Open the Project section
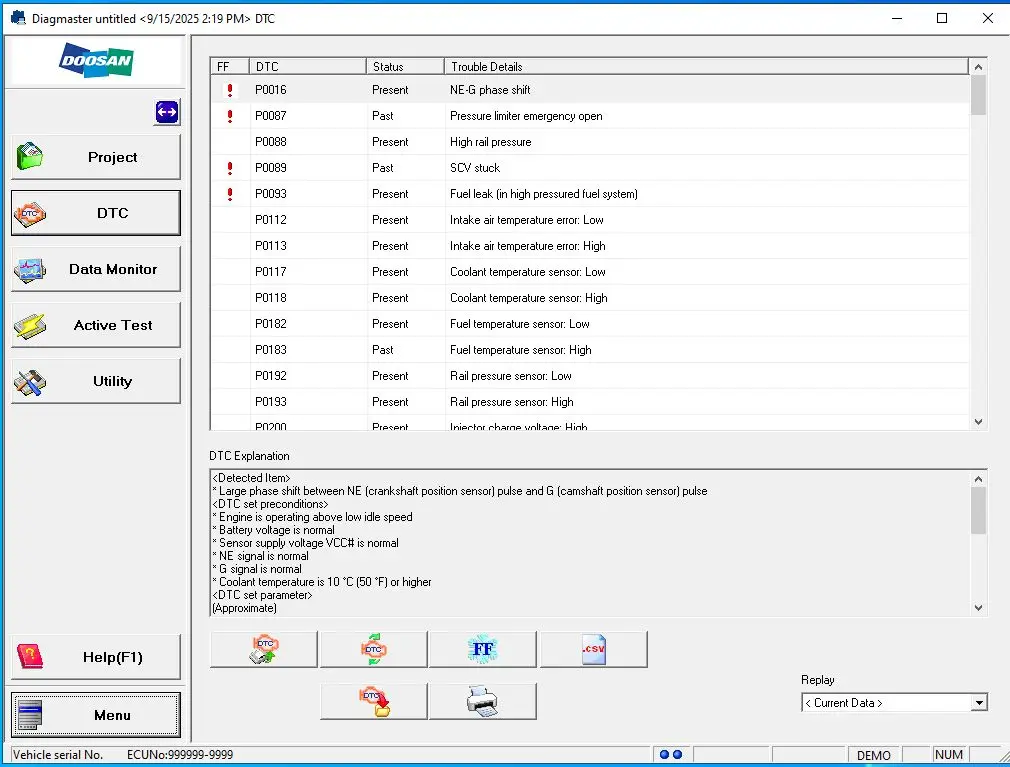The width and height of the screenshot is (1010, 767). tap(96, 157)
